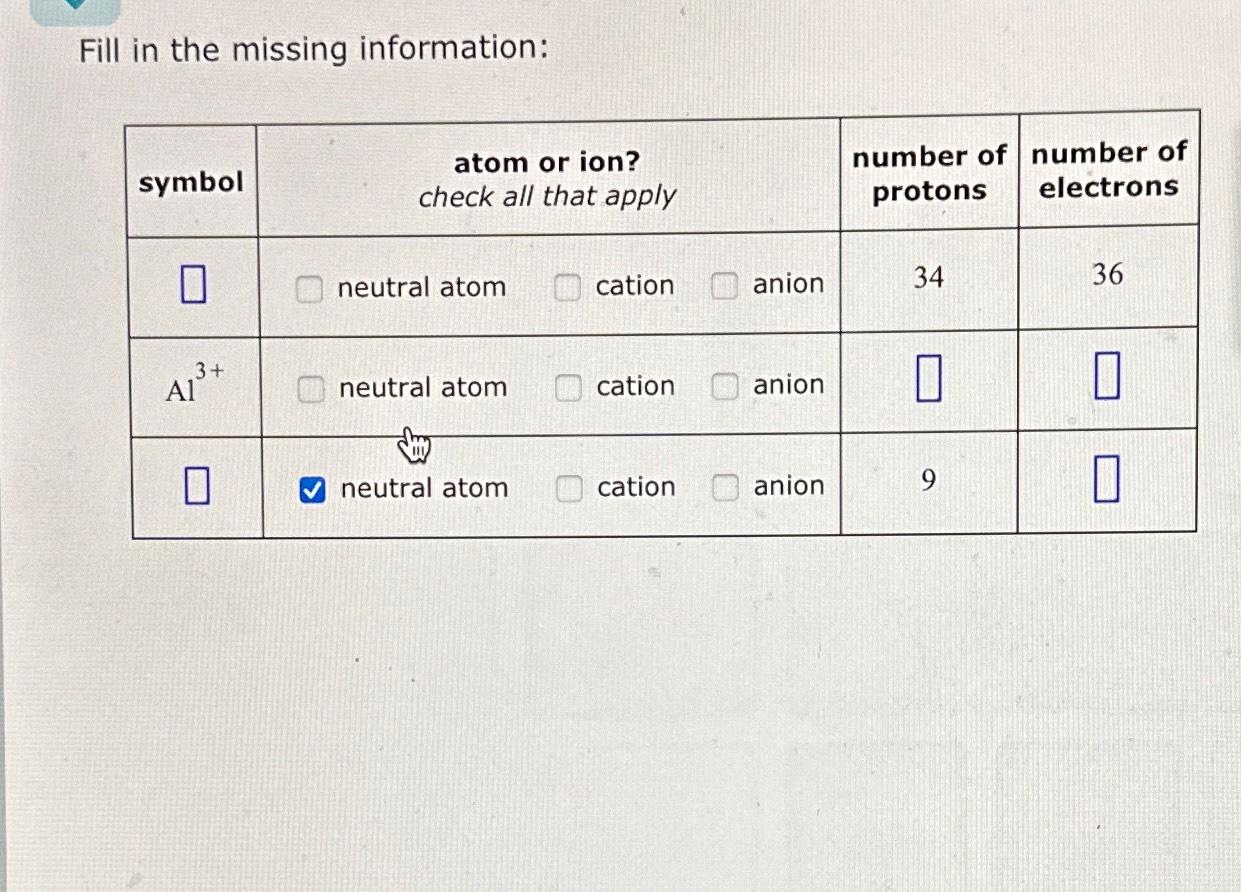Viewport: 1241px width, 892px height.
Task: Check cation in the first row
Action: (567, 286)
